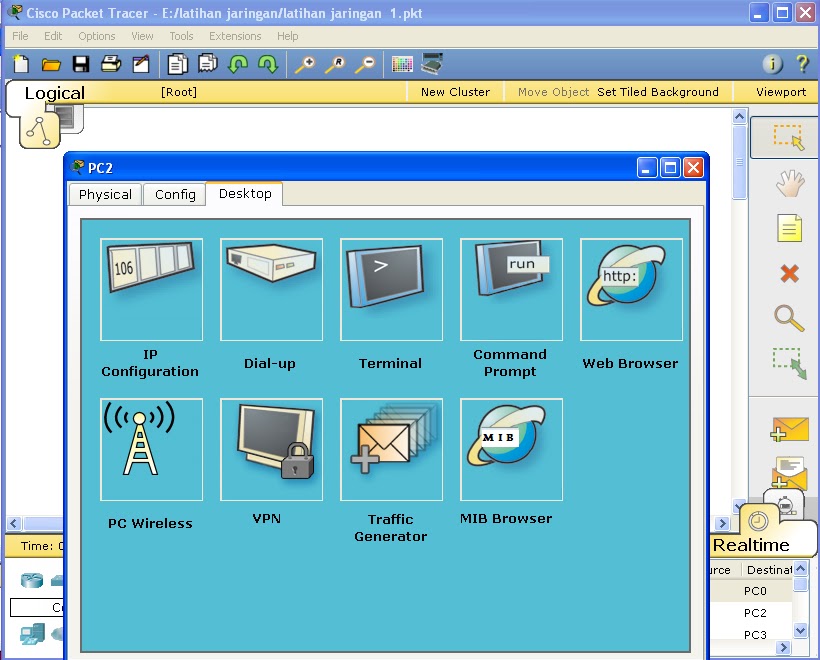Click the New Cluster button
Screen dimensions: 820x660
pos(455,92)
